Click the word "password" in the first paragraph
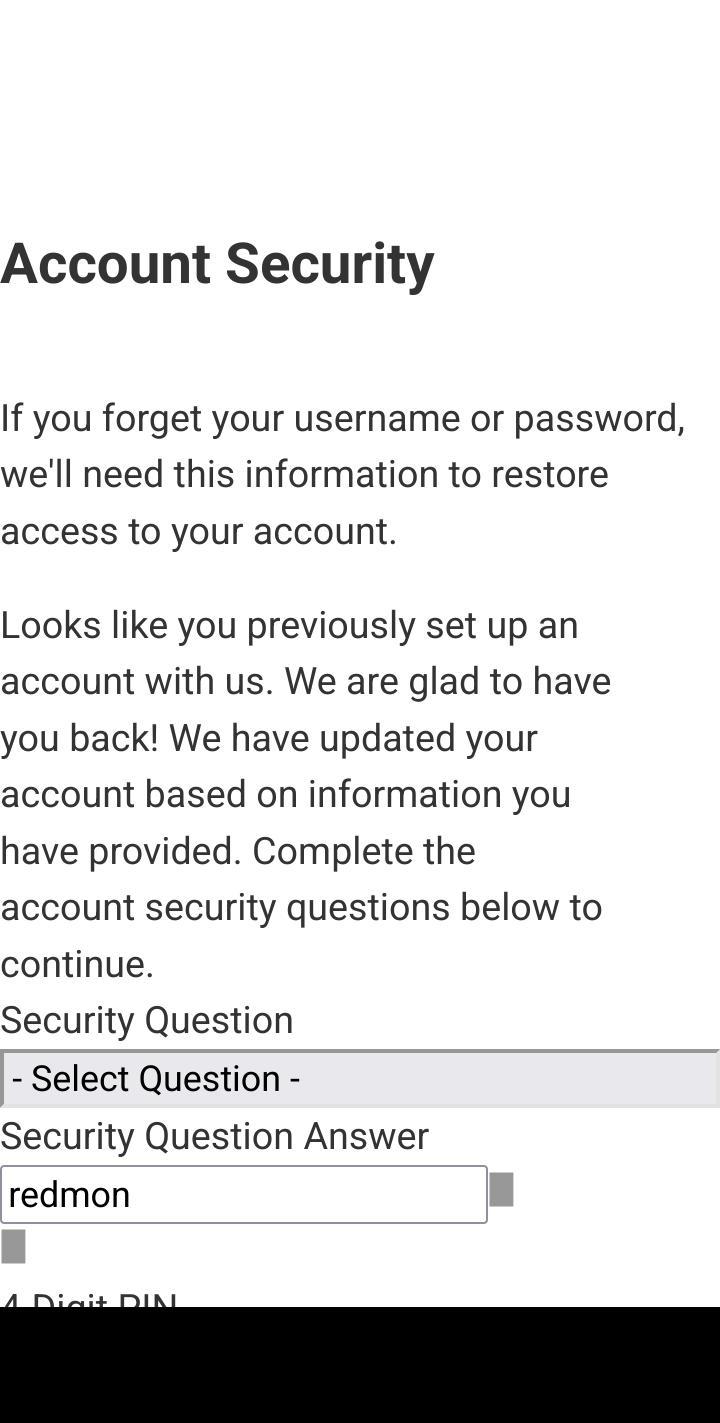Screen dimensions: 720x1423 [x=598, y=418]
